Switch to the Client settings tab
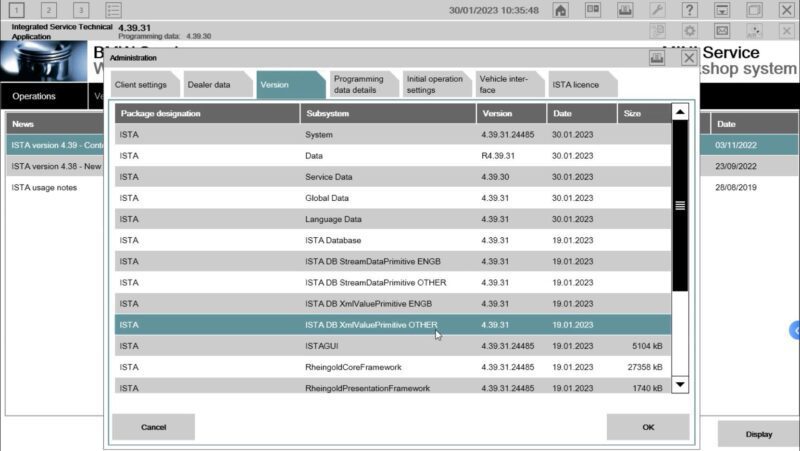 145,85
